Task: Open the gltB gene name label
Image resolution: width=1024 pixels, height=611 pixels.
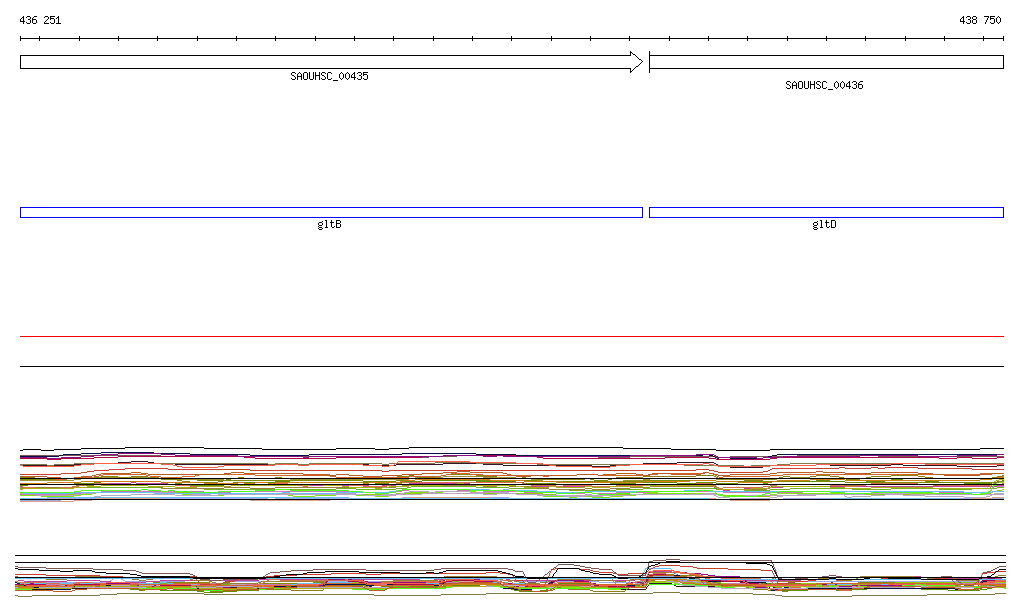Action: 329,225
